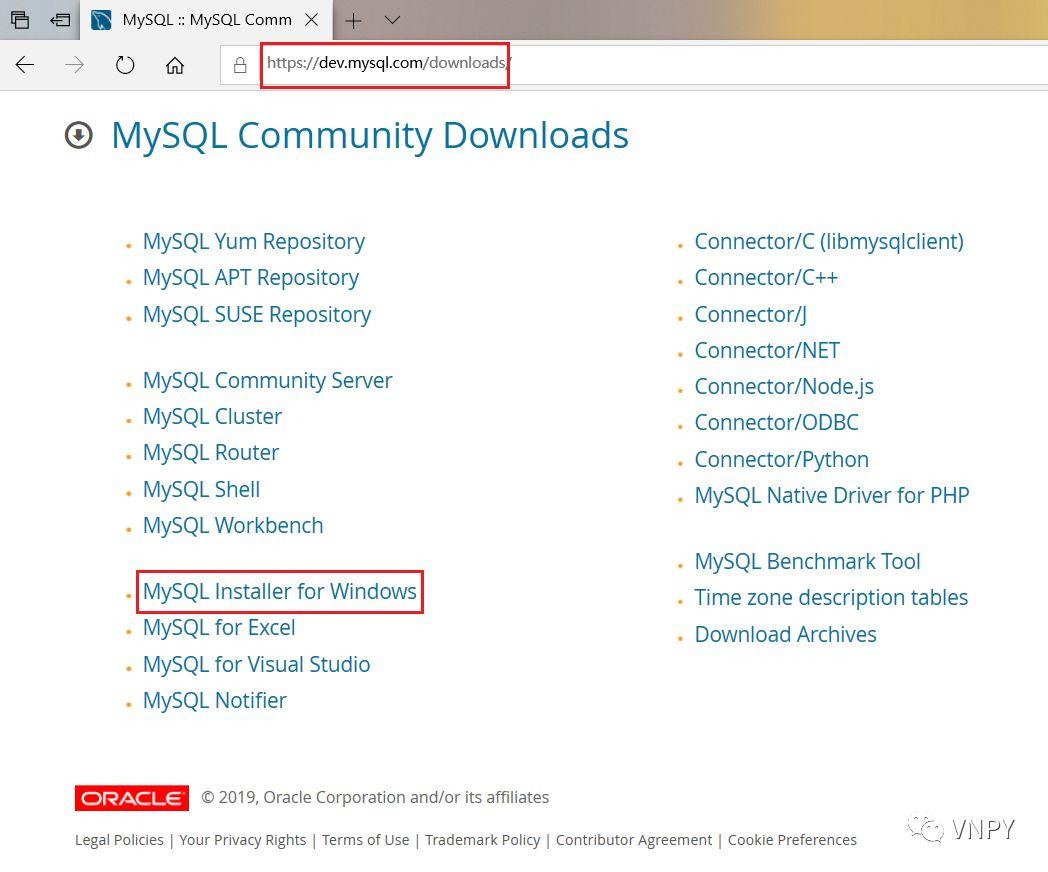The width and height of the screenshot is (1048, 872).
Task: Click the set tabs aside icon
Action: pyautogui.click(x=60, y=20)
